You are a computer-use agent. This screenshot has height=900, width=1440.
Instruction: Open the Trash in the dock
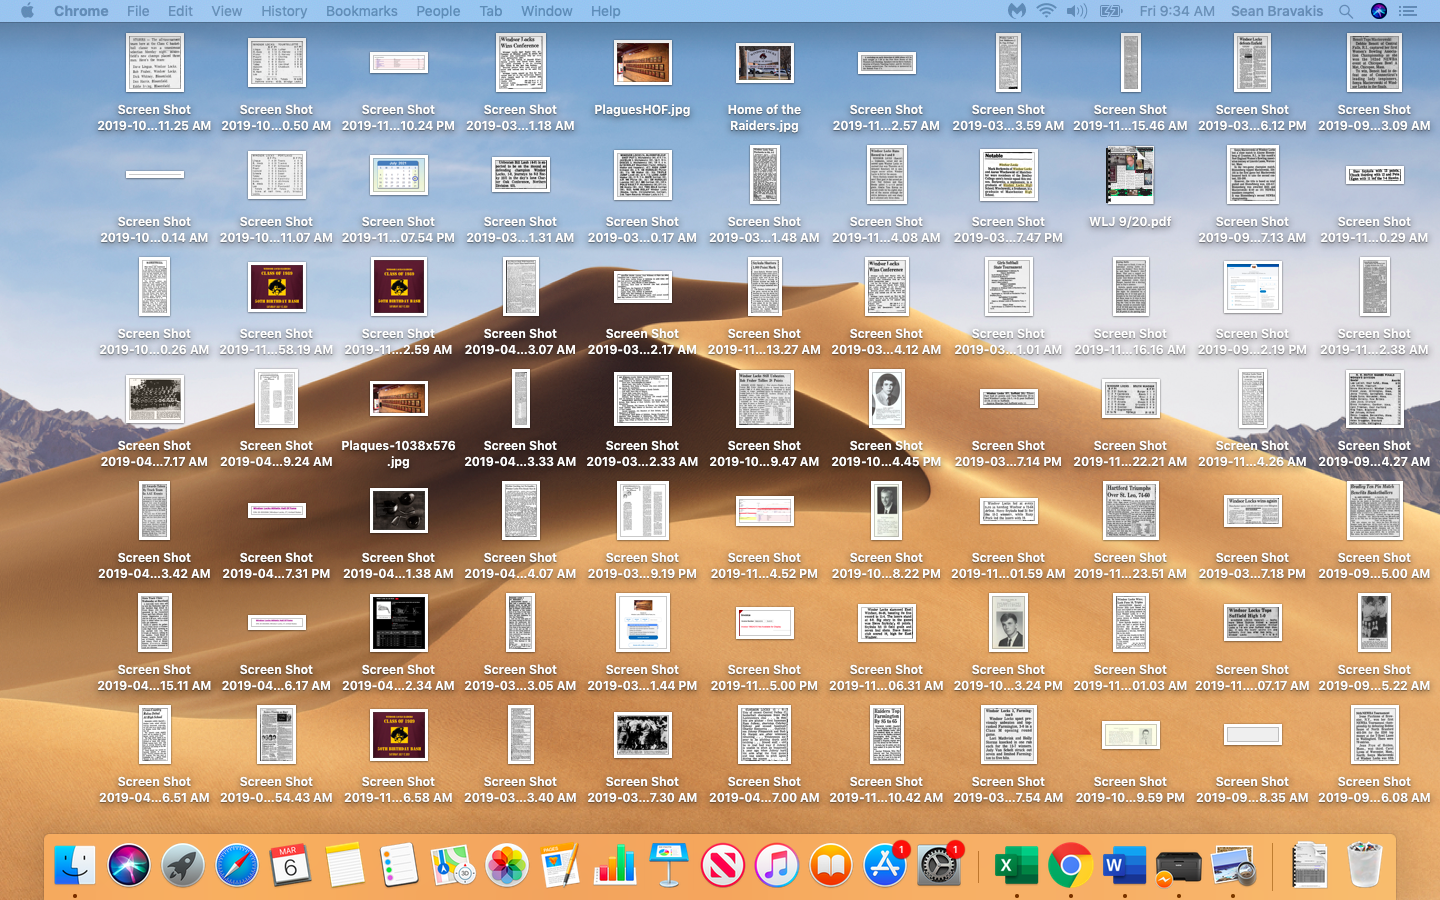[x=1364, y=865]
